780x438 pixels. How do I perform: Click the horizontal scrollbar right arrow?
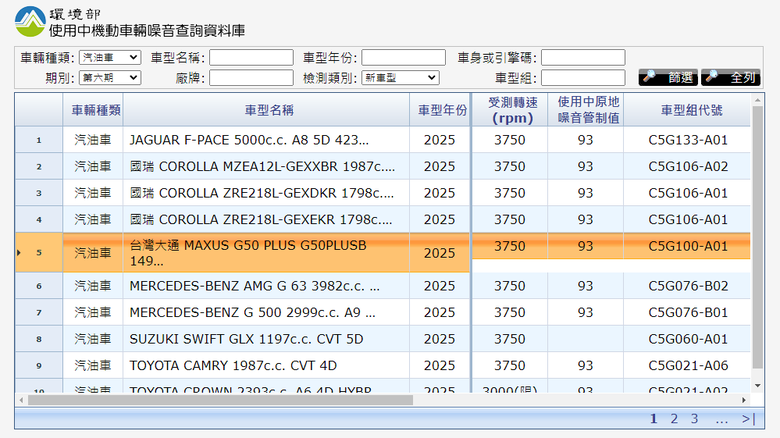click(744, 400)
